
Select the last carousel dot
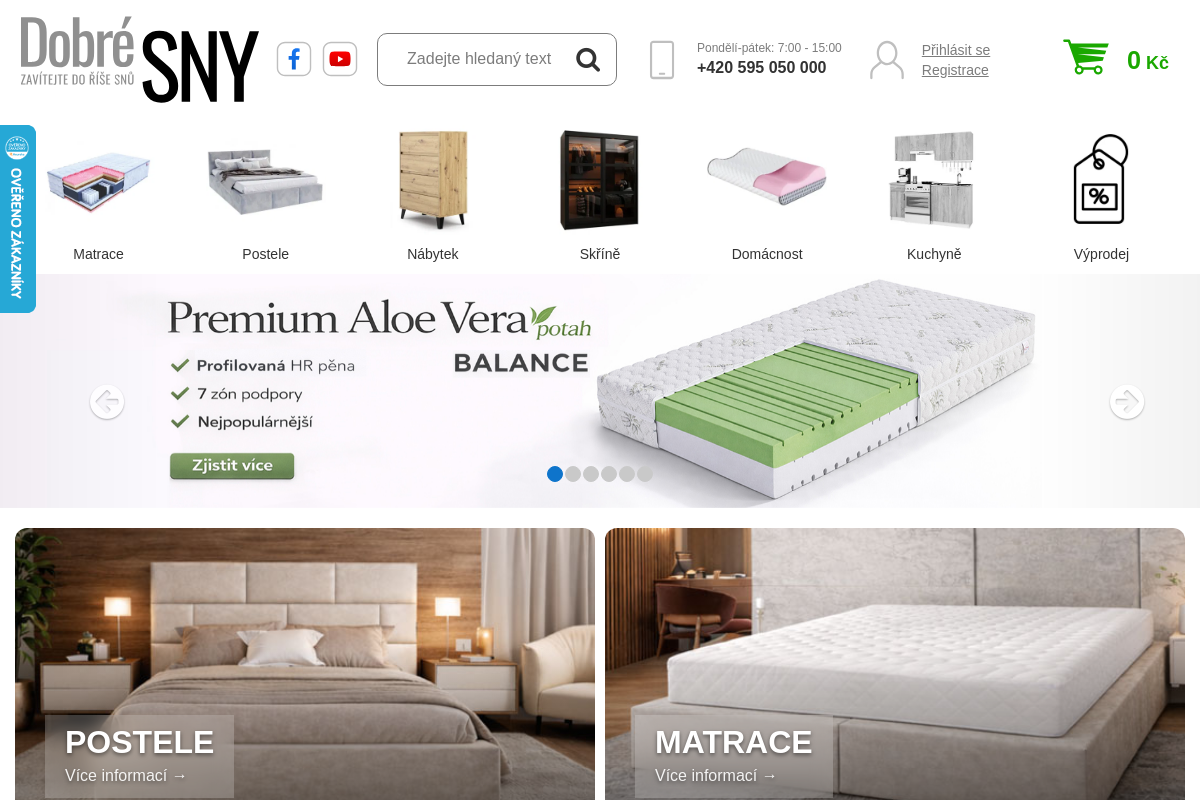point(645,474)
